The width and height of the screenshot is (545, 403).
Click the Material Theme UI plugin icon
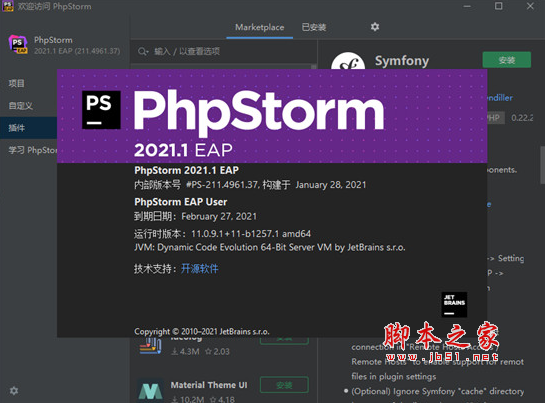pyautogui.click(x=150, y=390)
